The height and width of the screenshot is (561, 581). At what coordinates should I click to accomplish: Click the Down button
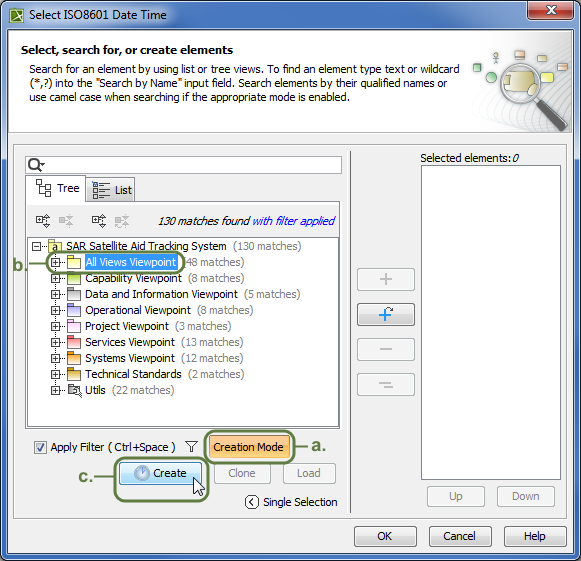(525, 496)
